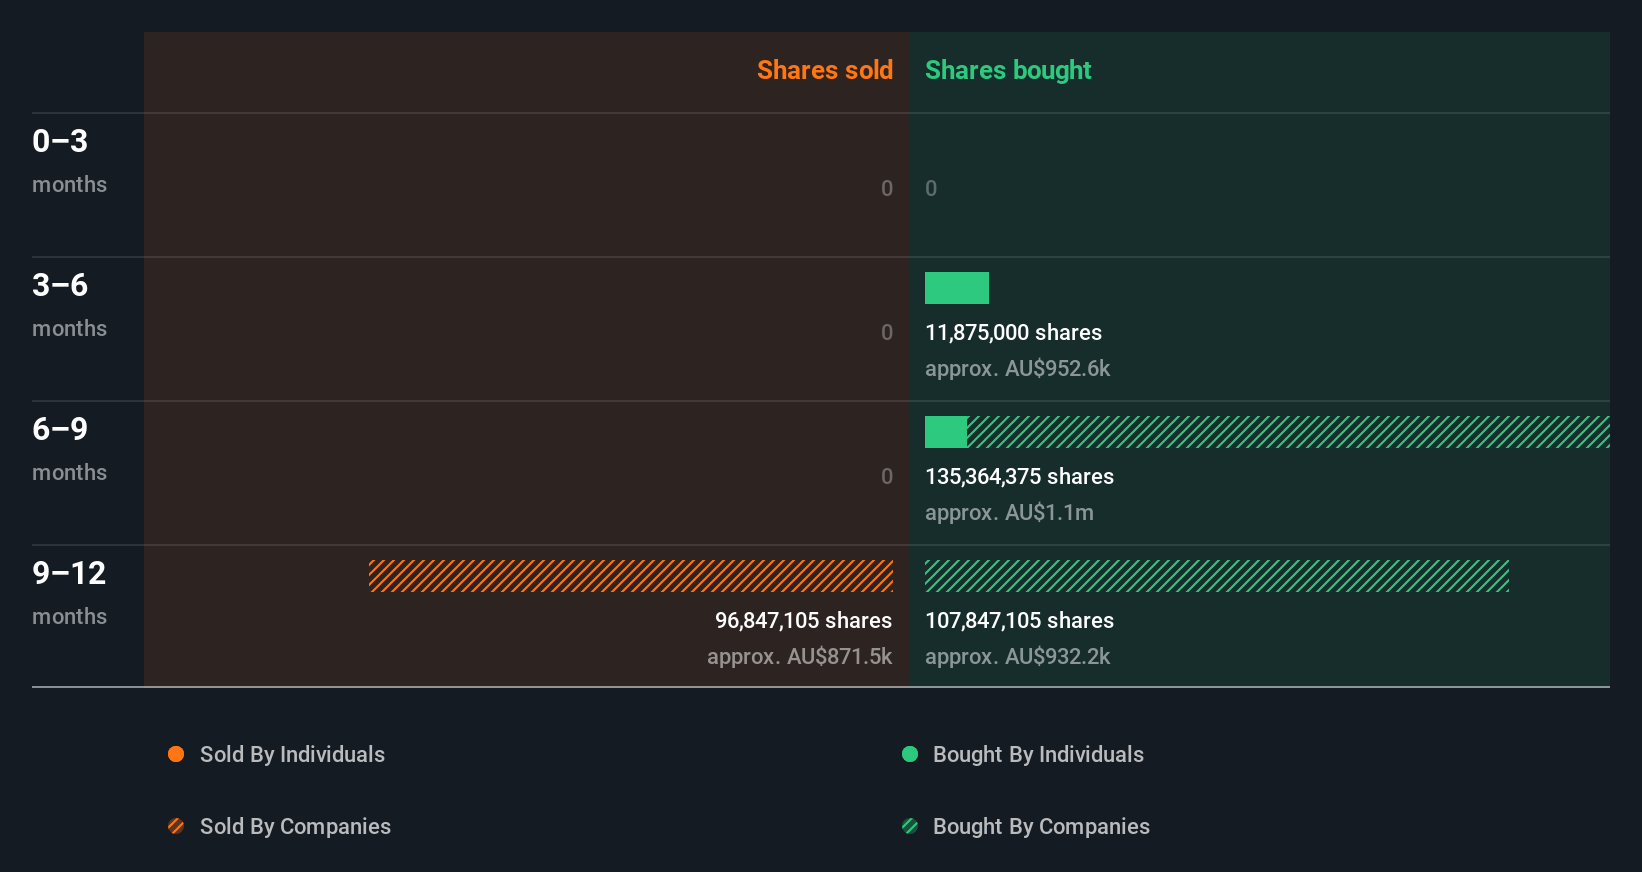1642x872 pixels.
Task: Click the green Bought By Individuals legend dot
Action: pos(910,754)
